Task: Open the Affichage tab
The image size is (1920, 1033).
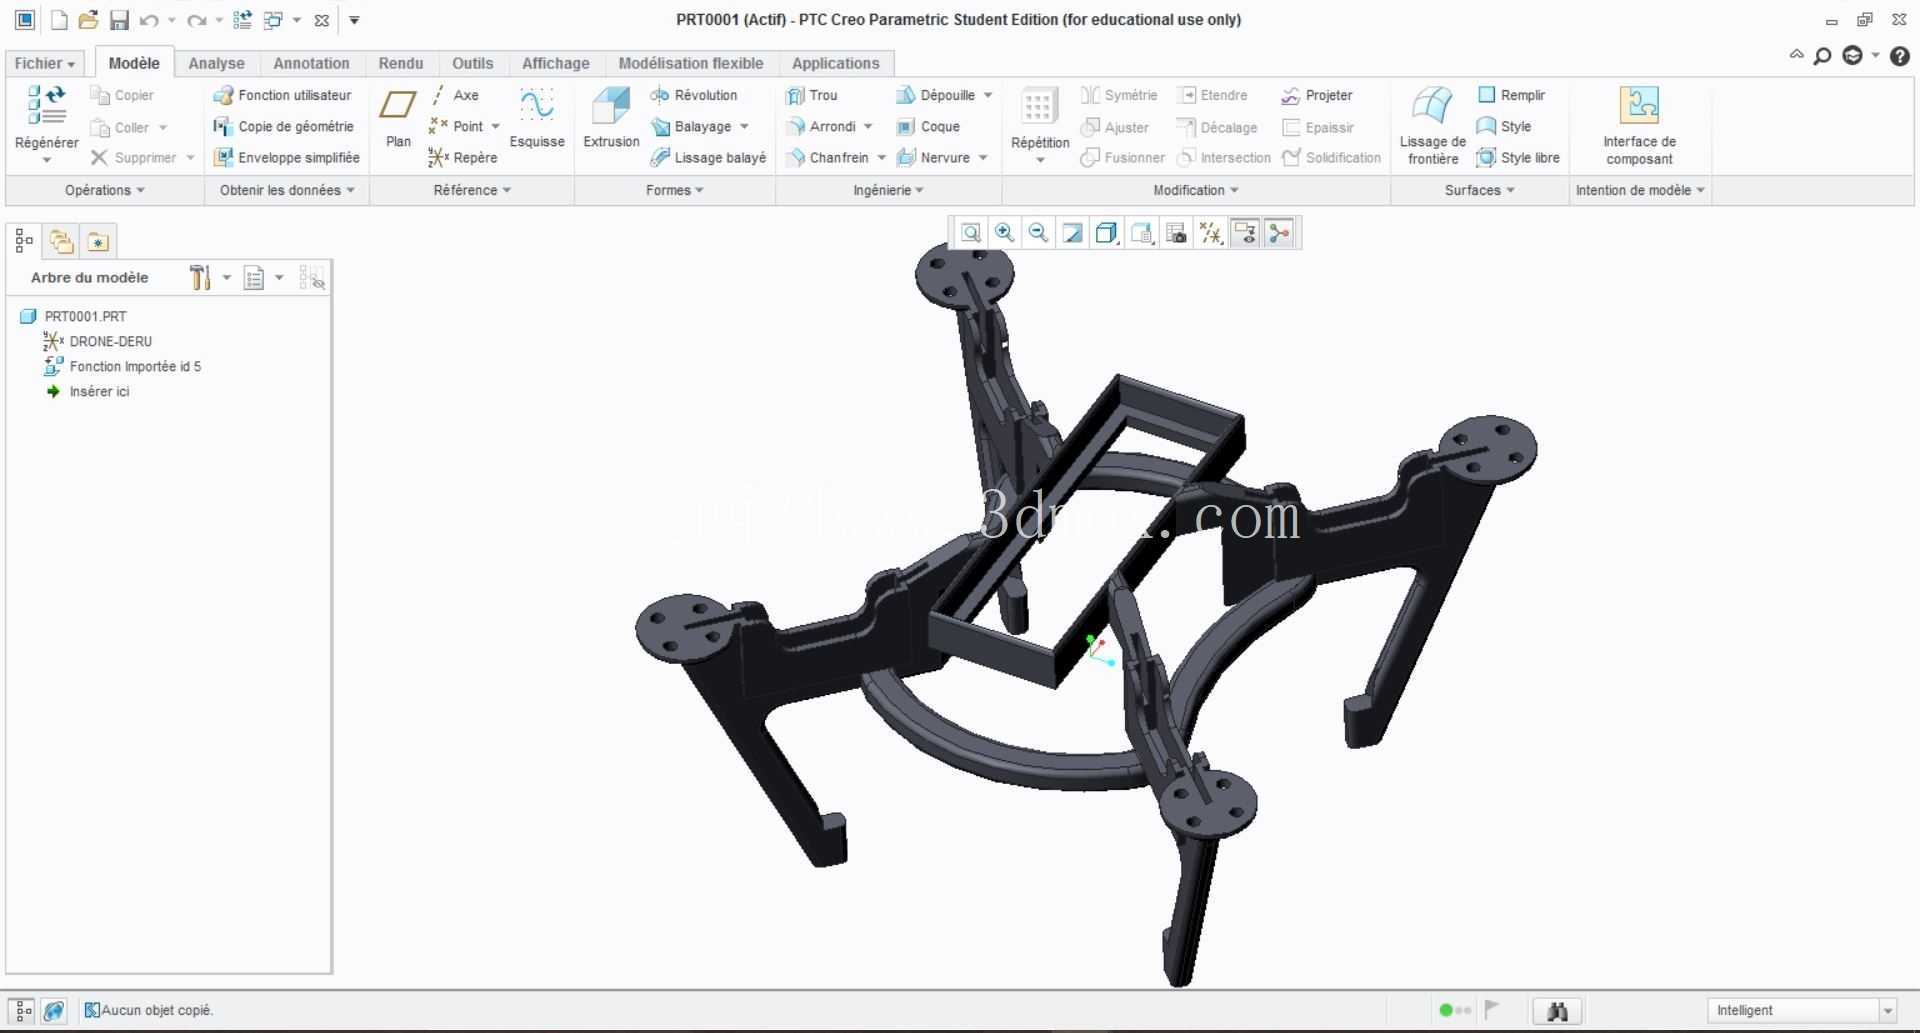Action: (x=555, y=63)
